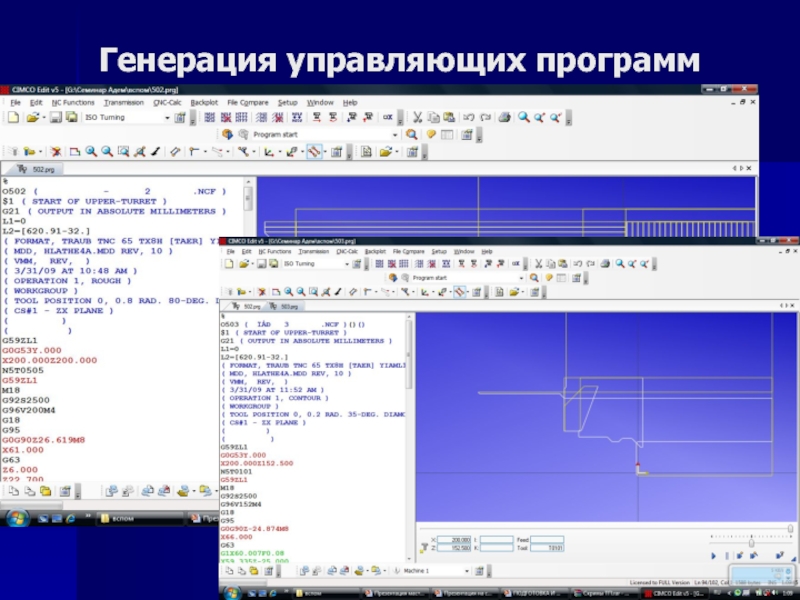Click the Paste clipboard icon in the back window toolbar

tap(449, 117)
